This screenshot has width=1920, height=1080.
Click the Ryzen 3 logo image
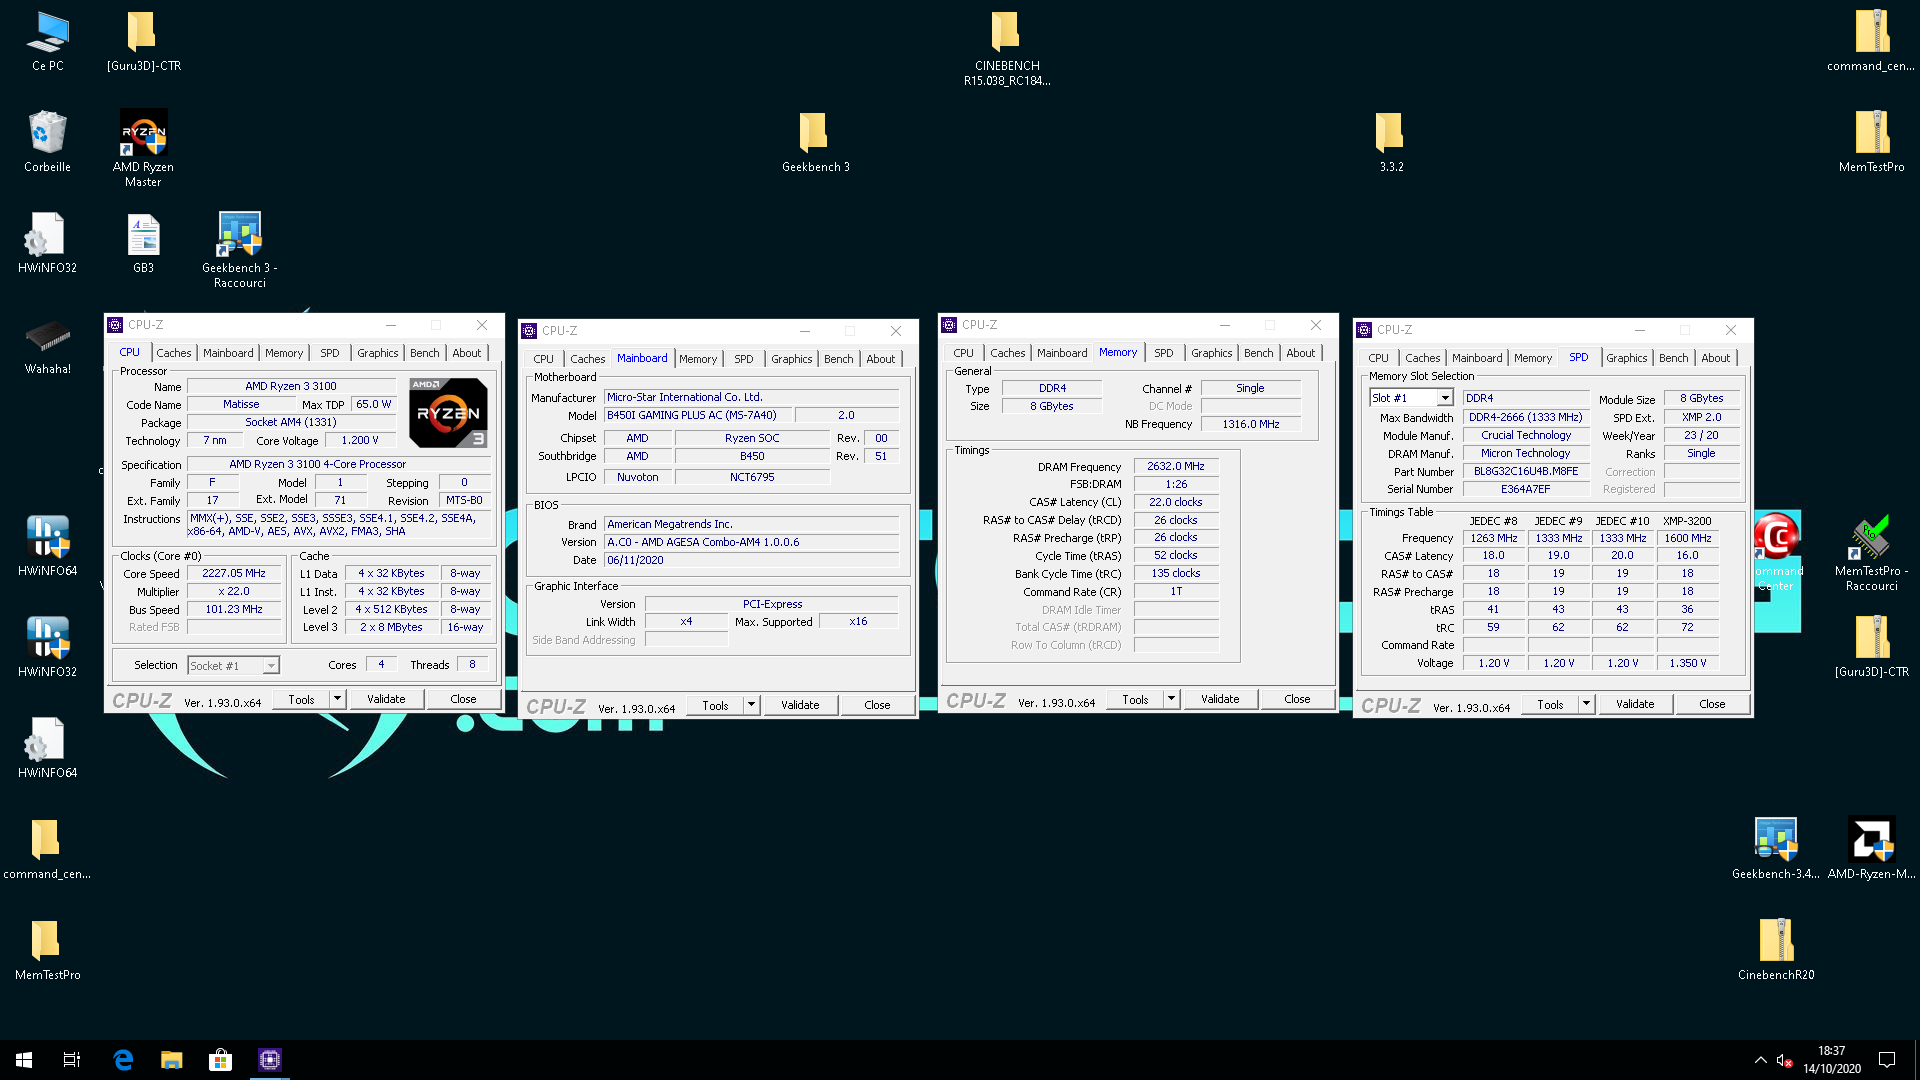pos(448,412)
